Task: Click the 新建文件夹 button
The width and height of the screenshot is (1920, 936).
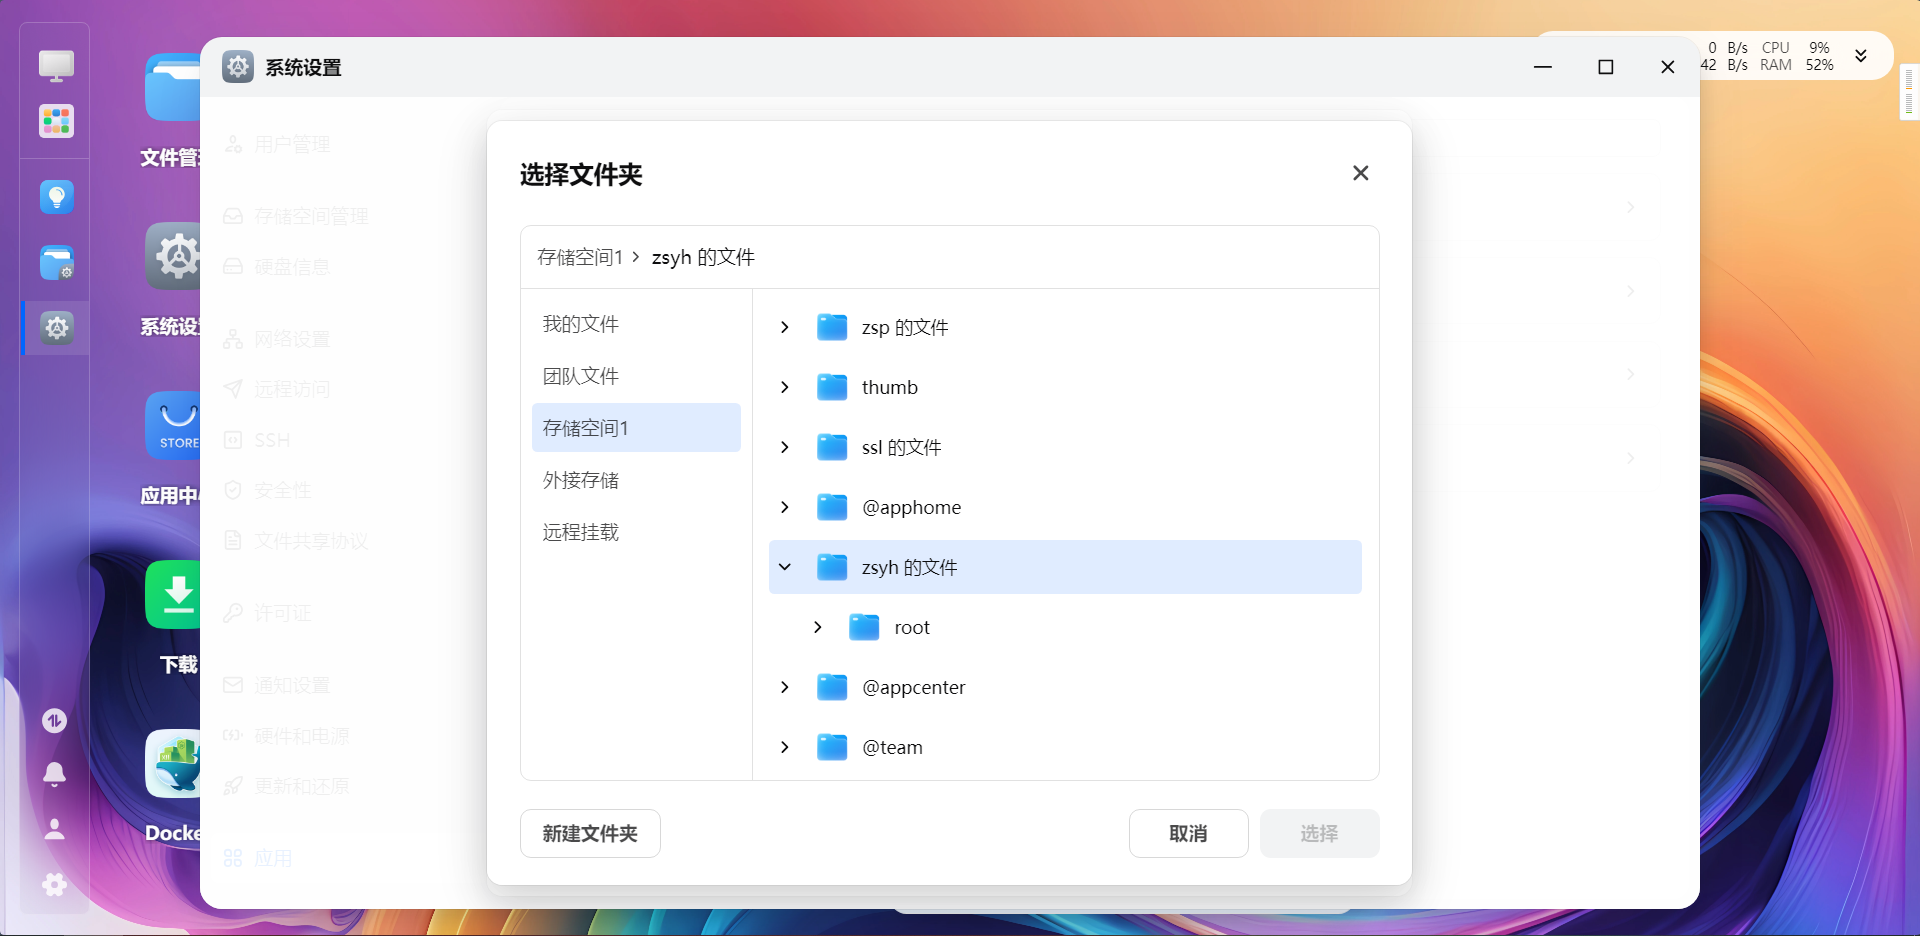Action: [589, 833]
